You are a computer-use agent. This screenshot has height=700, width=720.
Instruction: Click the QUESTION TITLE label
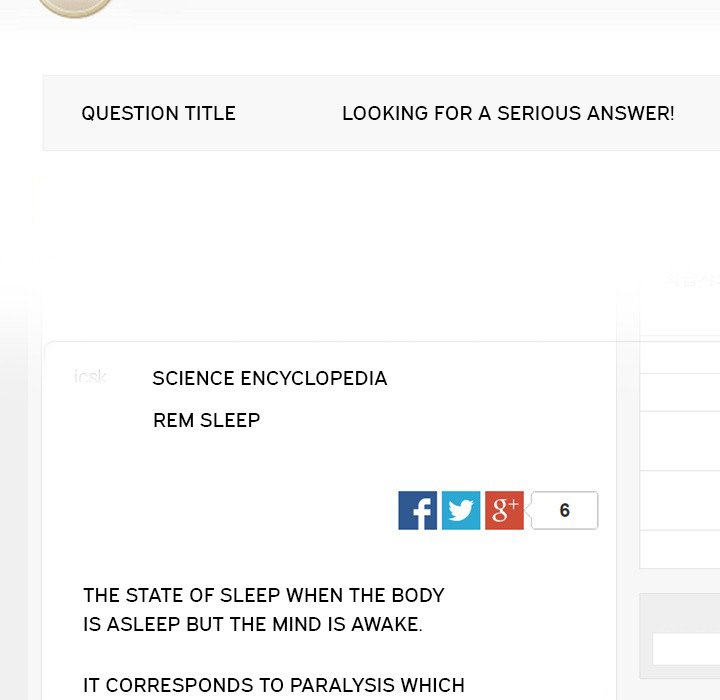pyautogui.click(x=158, y=114)
